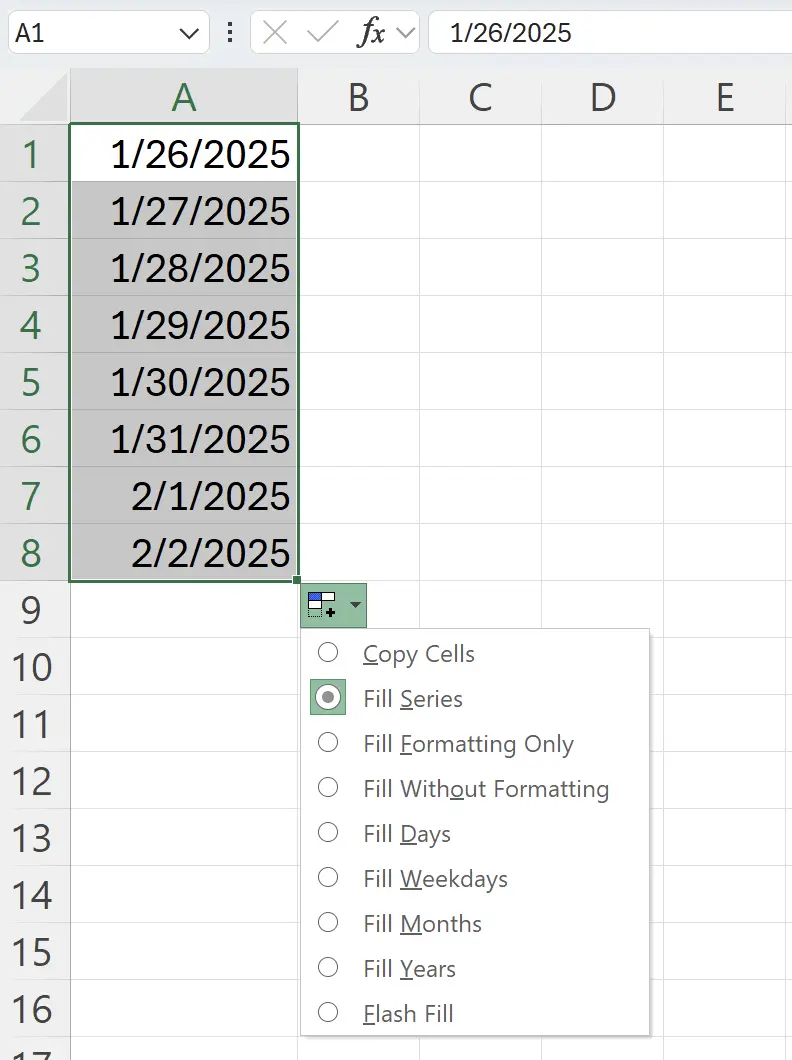Select the Fill Weekdays option
This screenshot has width=792, height=1060.
point(435,878)
